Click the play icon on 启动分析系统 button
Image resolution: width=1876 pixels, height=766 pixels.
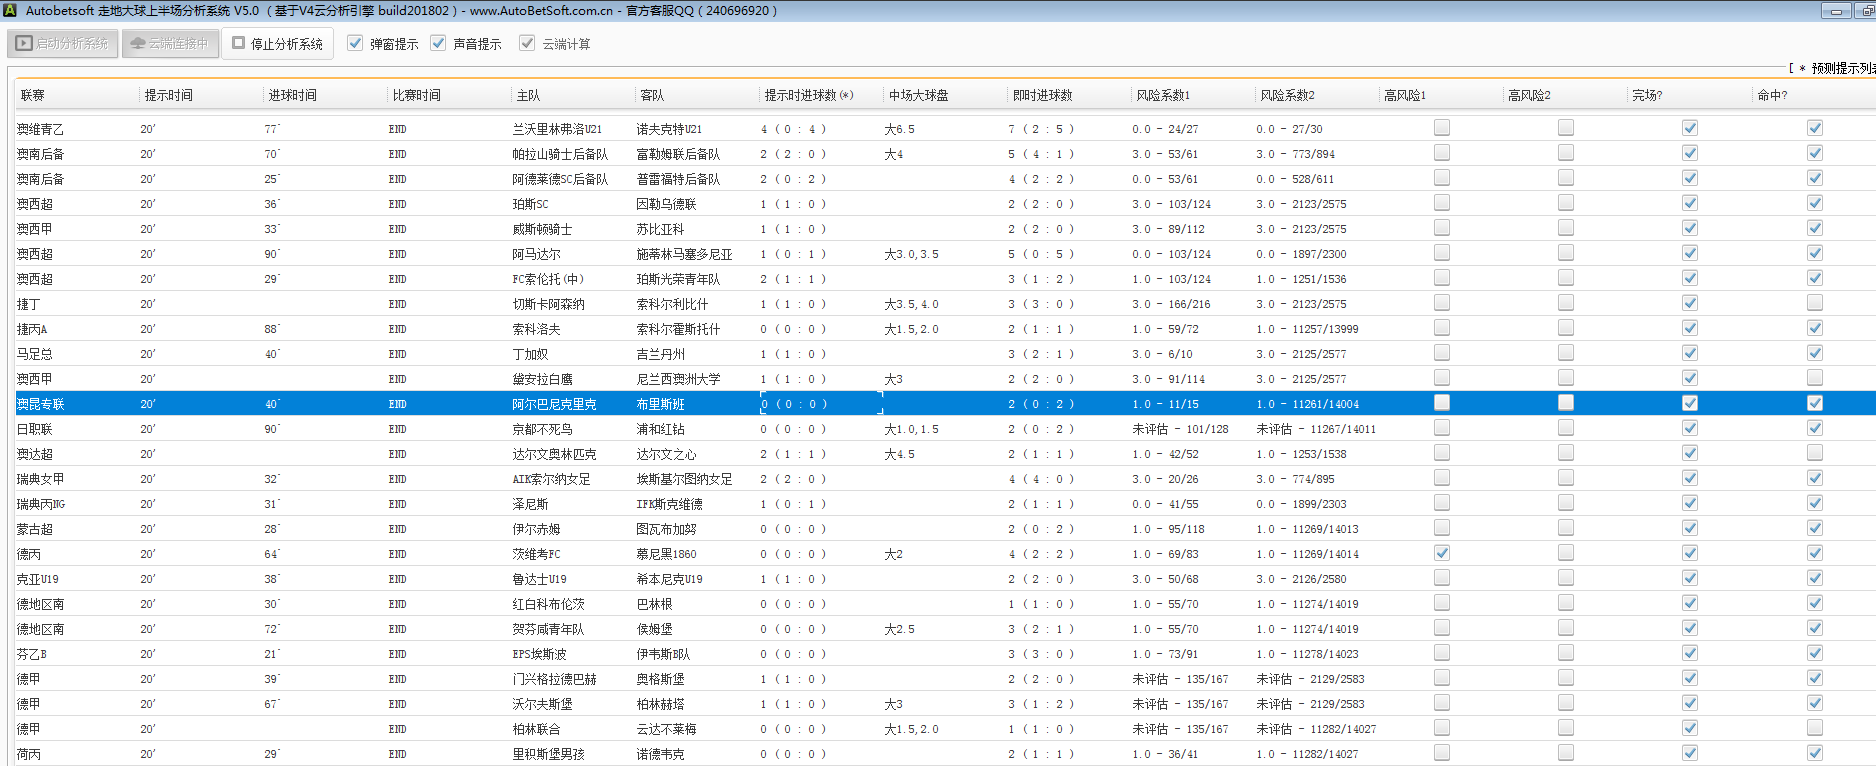[24, 44]
